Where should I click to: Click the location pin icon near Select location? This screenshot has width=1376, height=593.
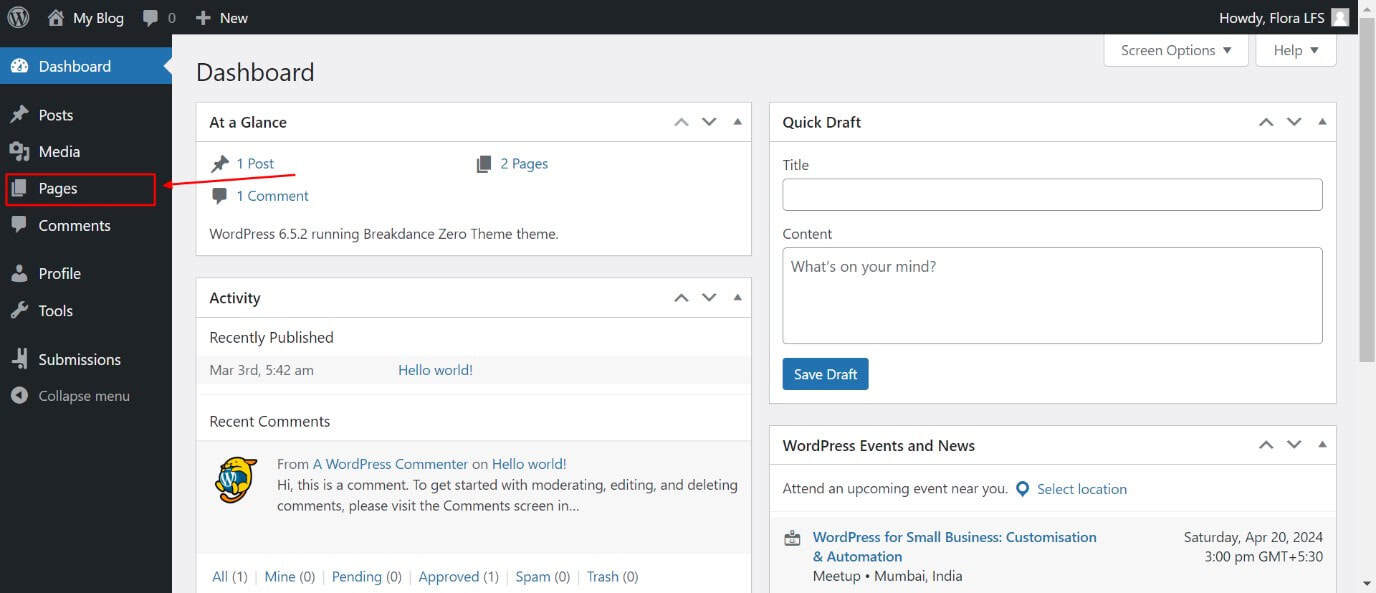(x=1022, y=489)
